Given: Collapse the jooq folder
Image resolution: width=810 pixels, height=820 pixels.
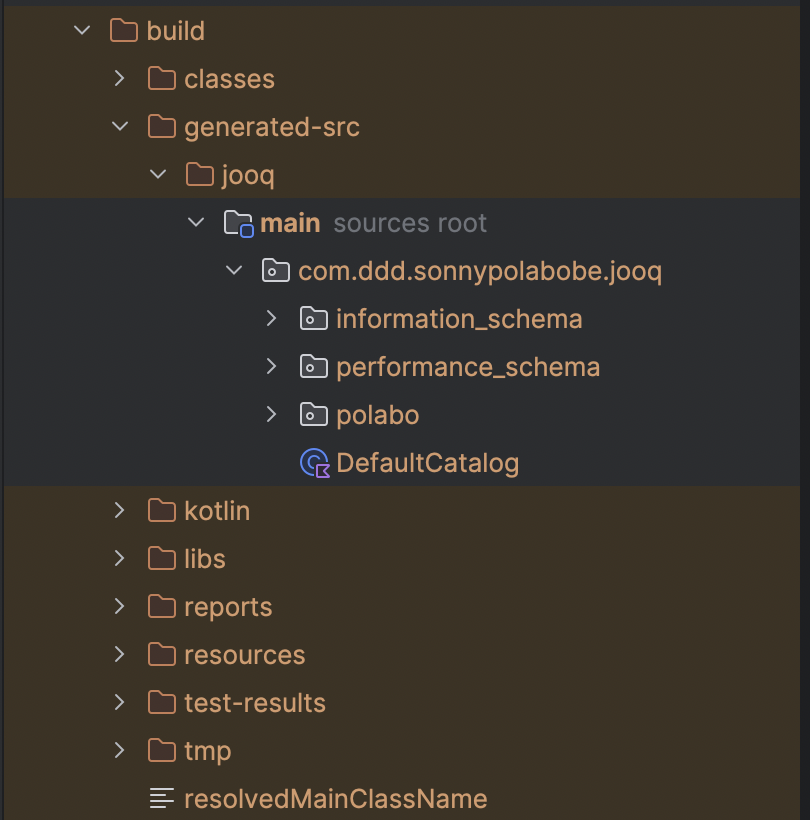Looking at the screenshot, I should coord(157,174).
